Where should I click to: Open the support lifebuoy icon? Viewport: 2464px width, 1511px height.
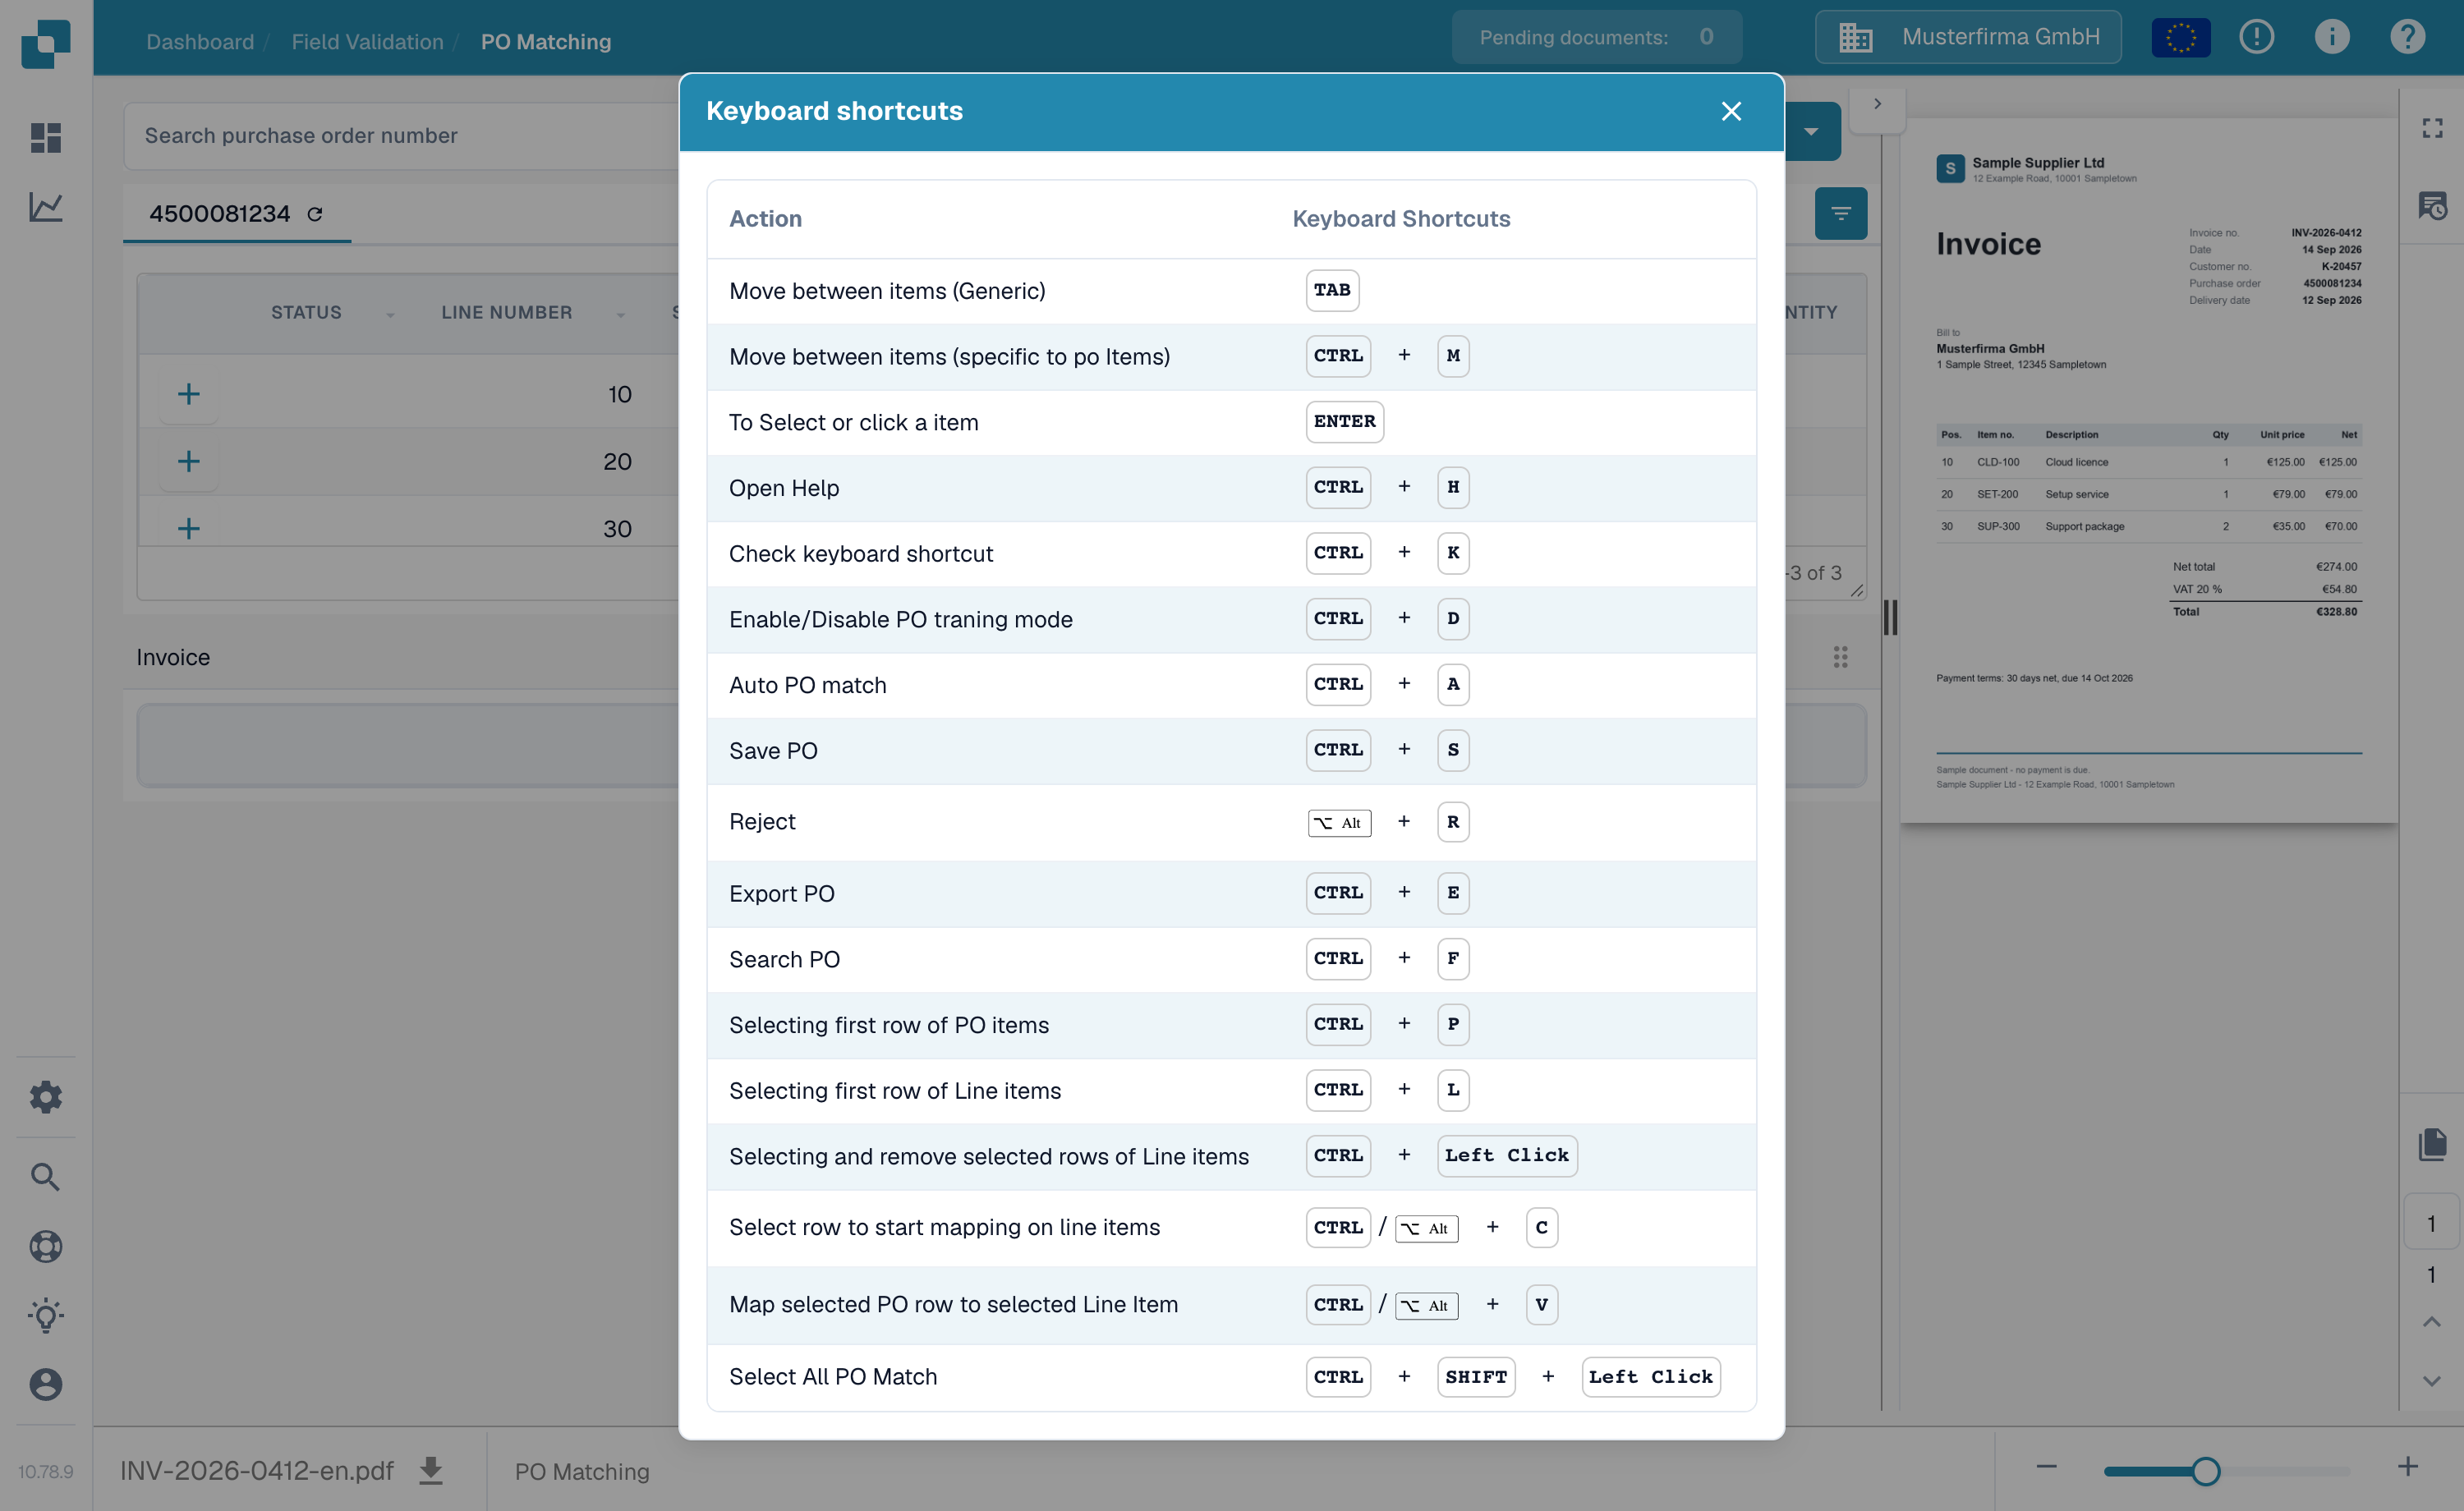point(46,1246)
